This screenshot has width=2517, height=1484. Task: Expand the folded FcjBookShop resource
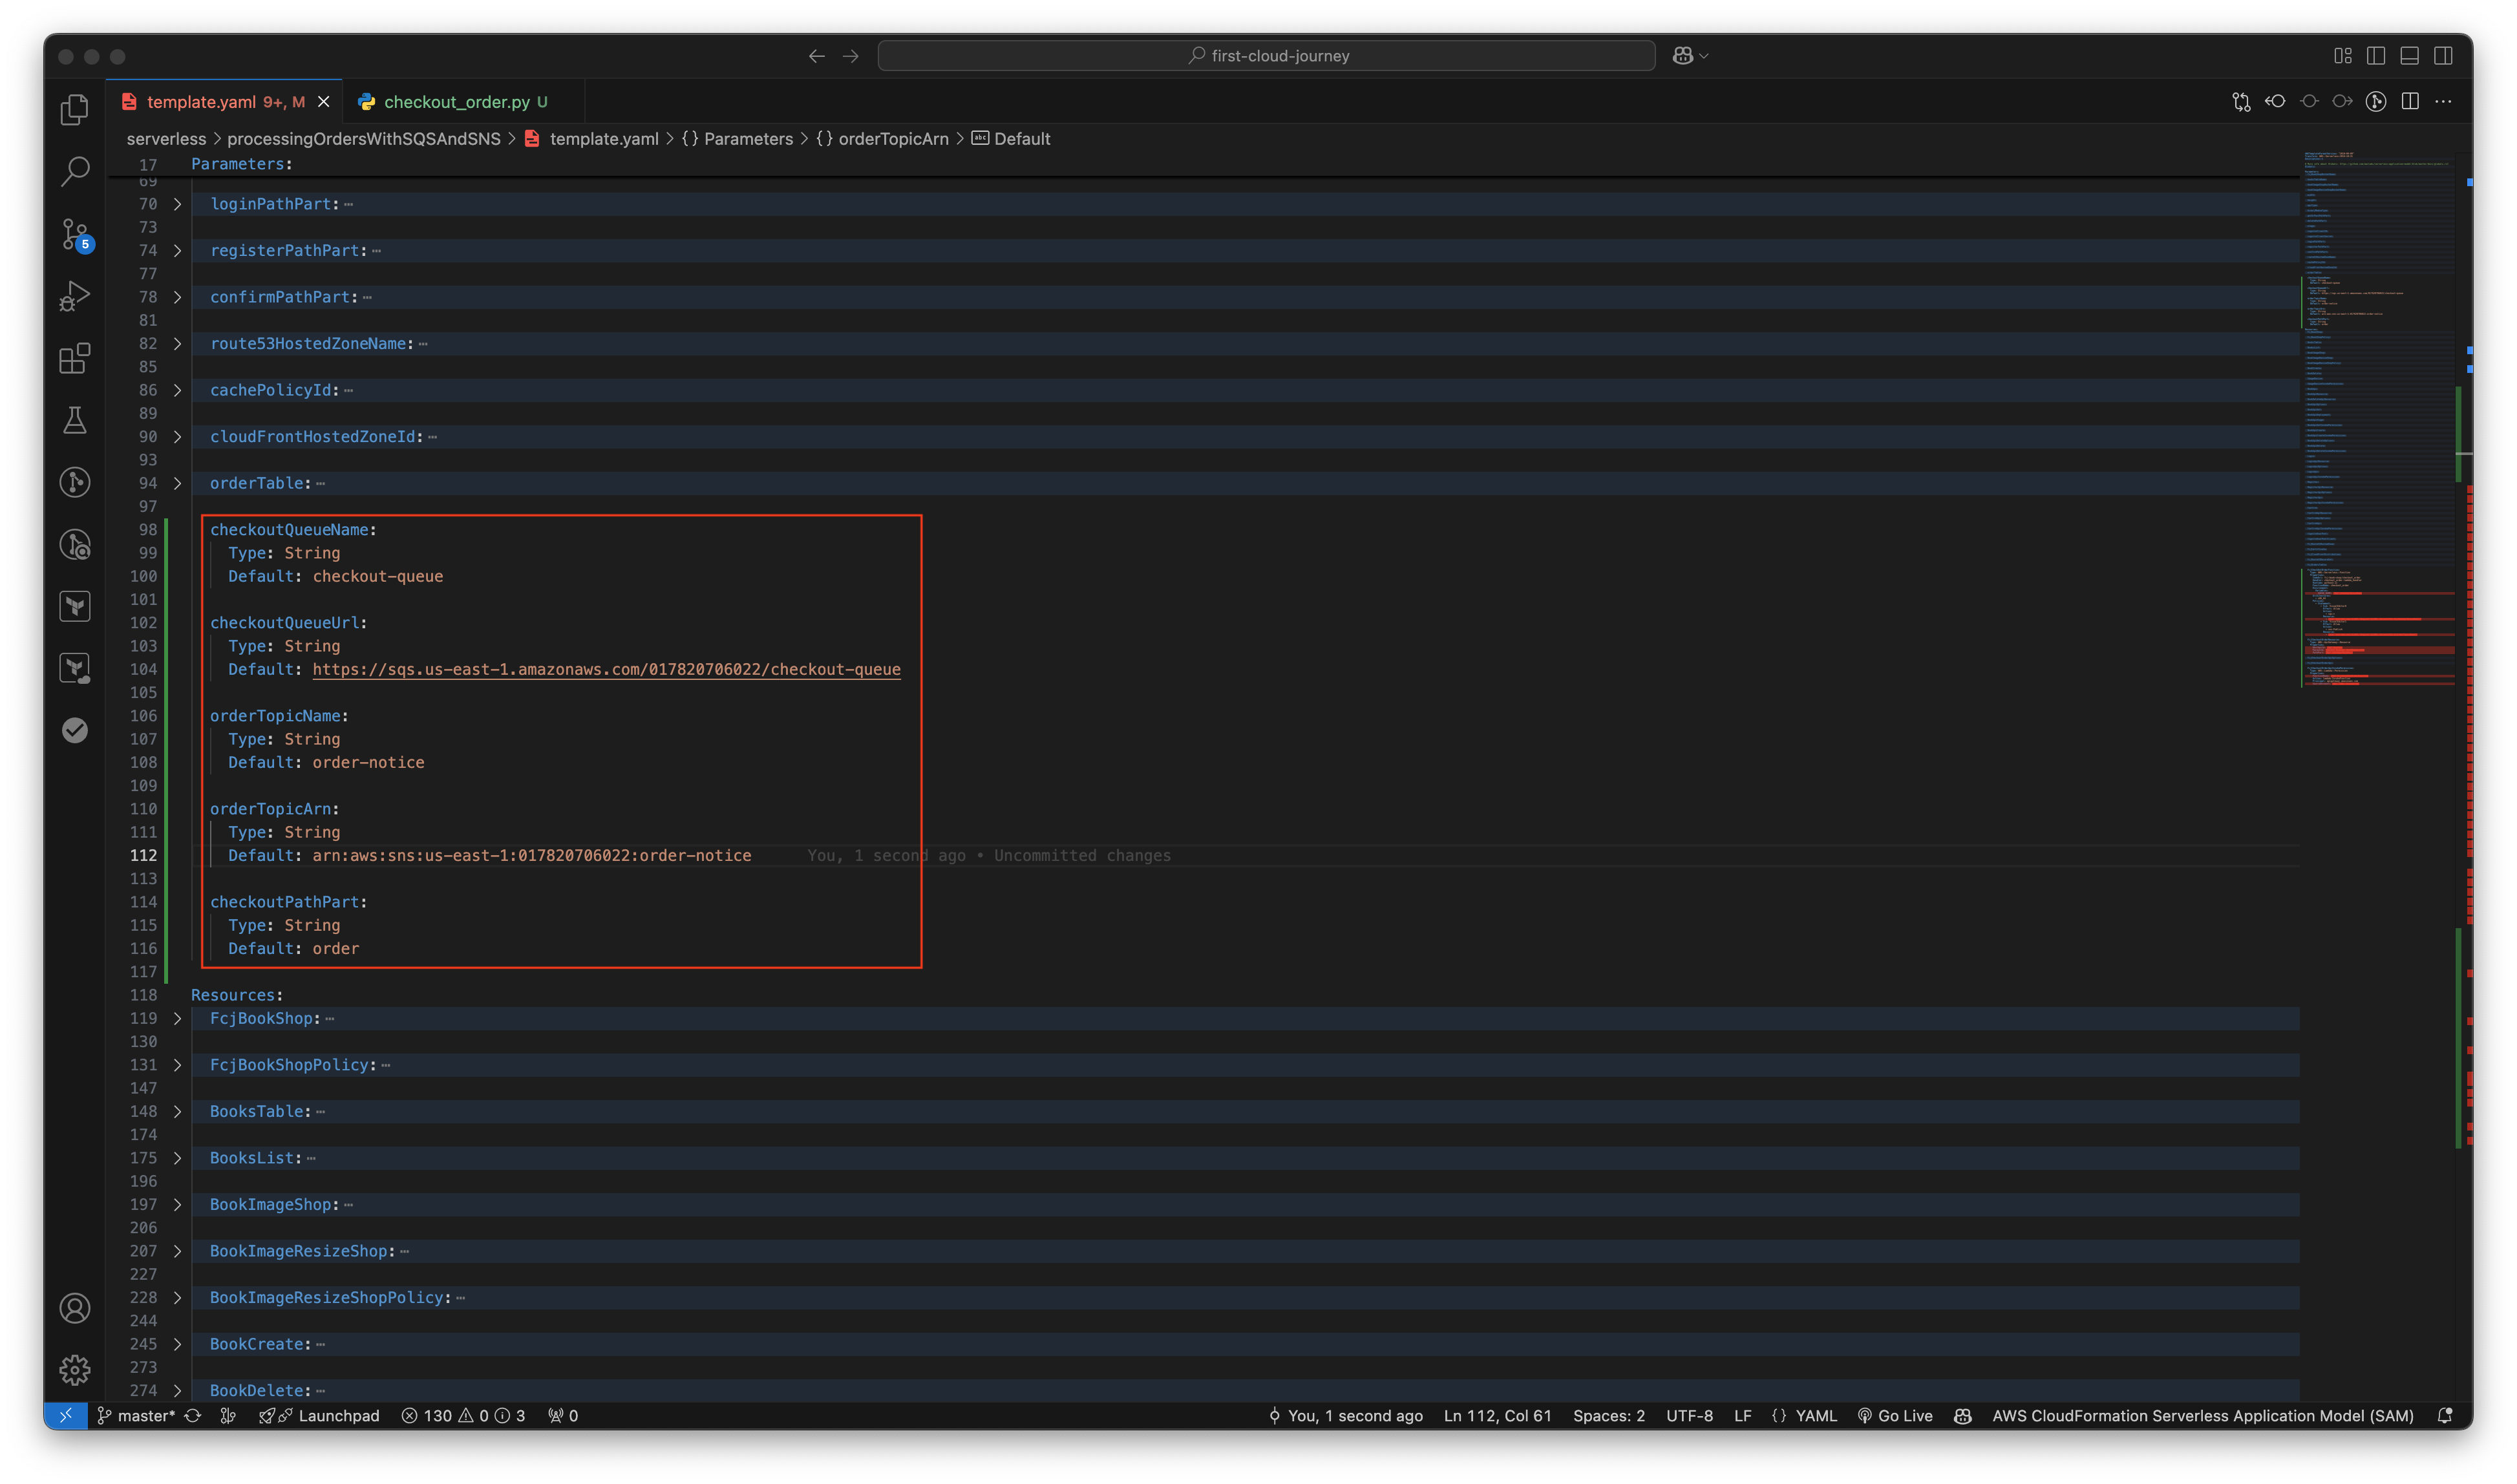click(178, 1018)
